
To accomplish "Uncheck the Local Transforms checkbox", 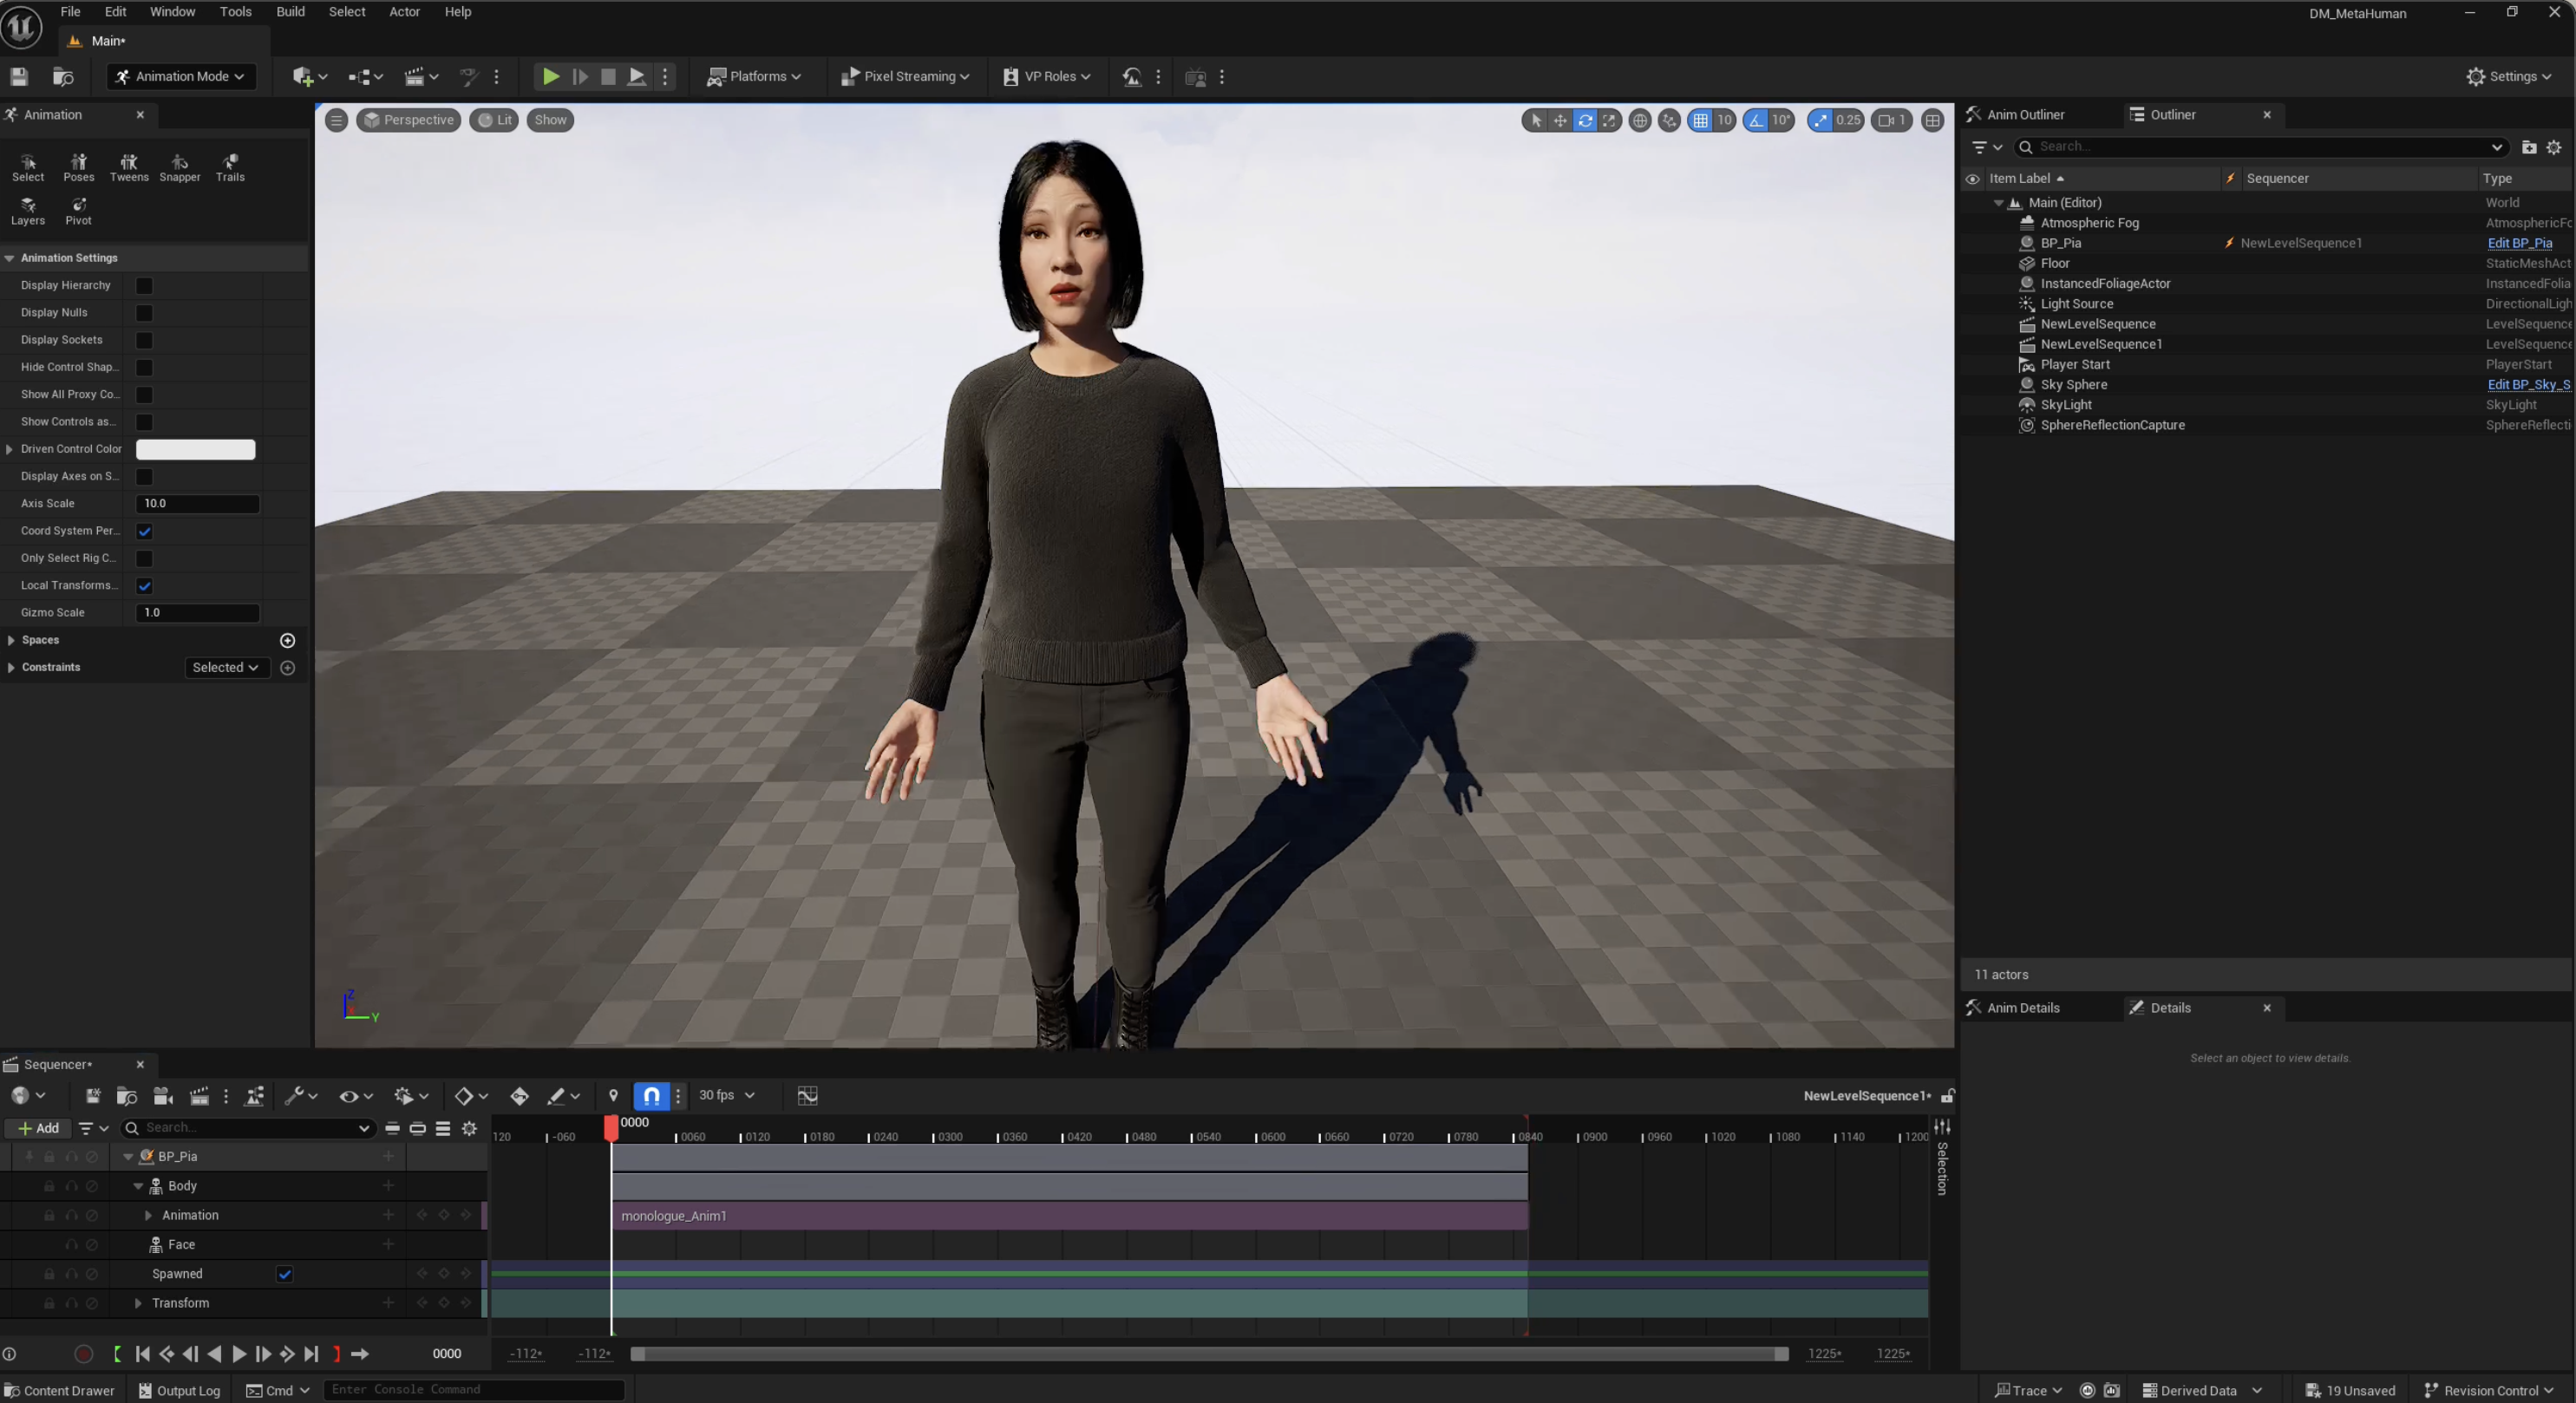I will (144, 586).
